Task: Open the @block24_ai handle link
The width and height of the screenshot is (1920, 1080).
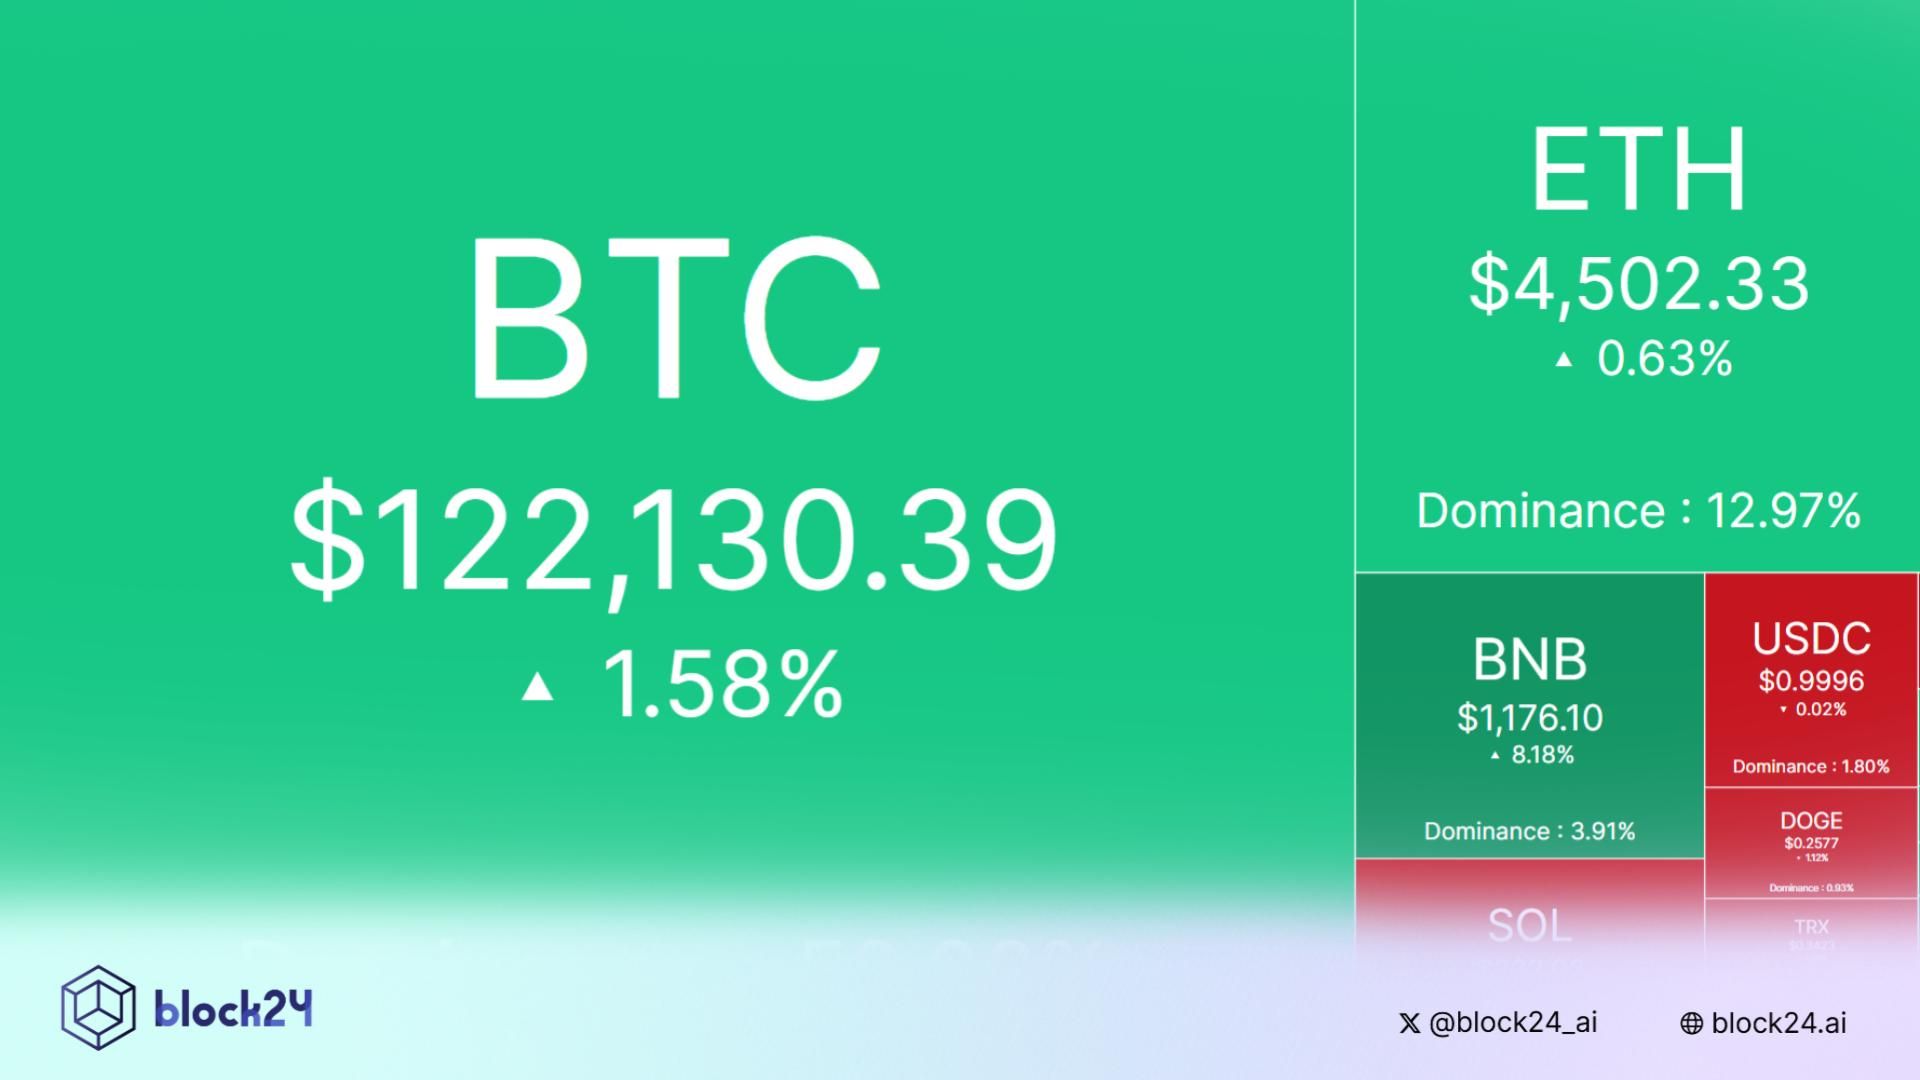Action: pos(1513,1022)
